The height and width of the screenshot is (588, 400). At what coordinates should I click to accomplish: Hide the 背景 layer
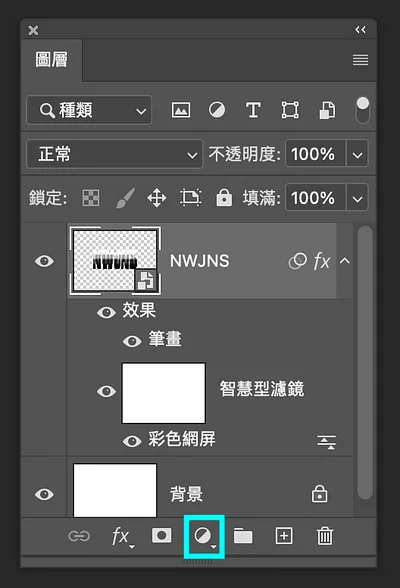[x=44, y=494]
